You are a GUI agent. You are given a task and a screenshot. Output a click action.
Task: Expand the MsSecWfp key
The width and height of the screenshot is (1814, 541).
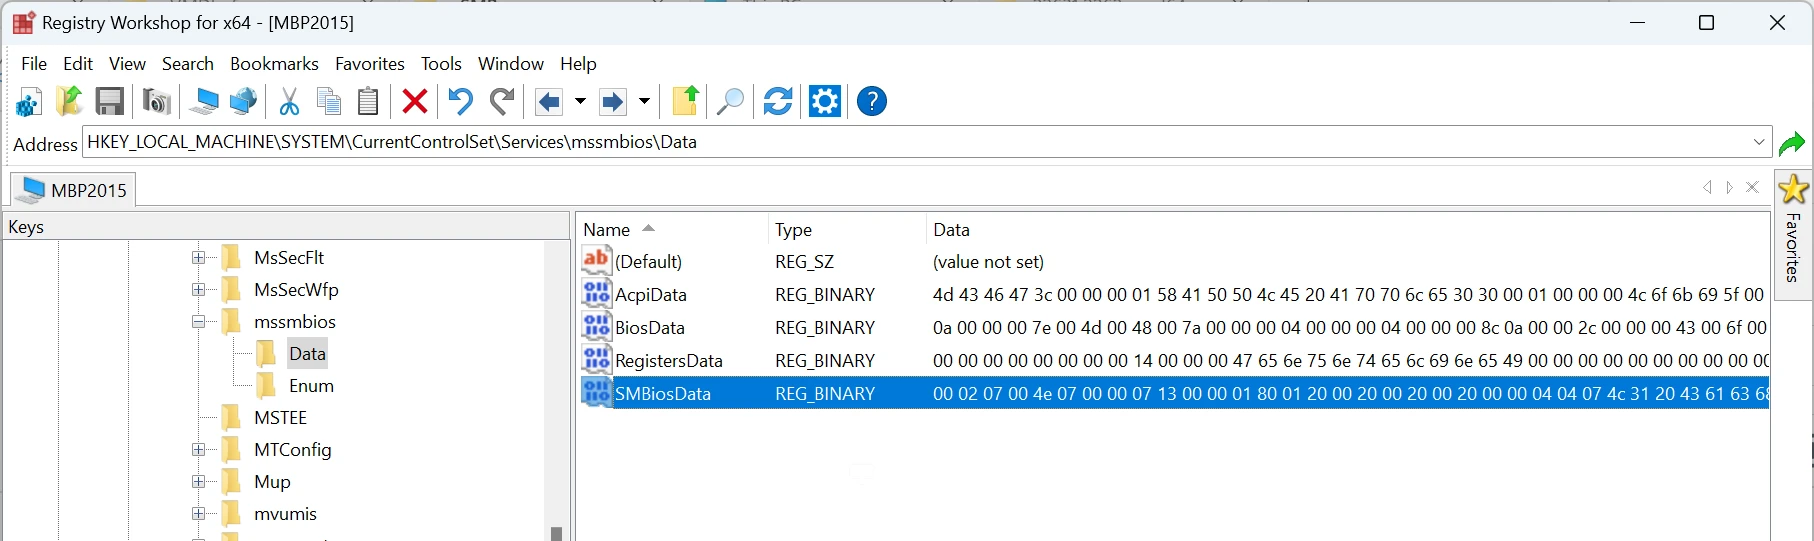coord(199,290)
